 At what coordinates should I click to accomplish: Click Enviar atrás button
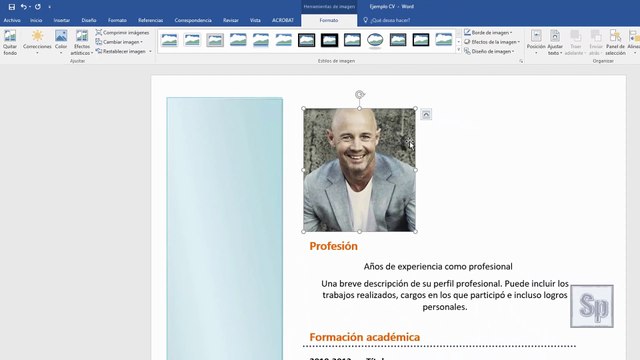click(596, 42)
